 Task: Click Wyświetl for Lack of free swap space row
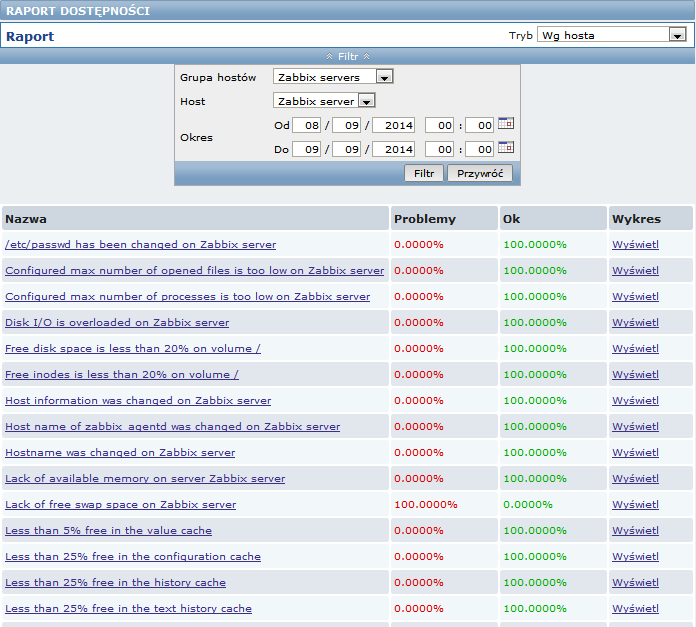(635, 505)
